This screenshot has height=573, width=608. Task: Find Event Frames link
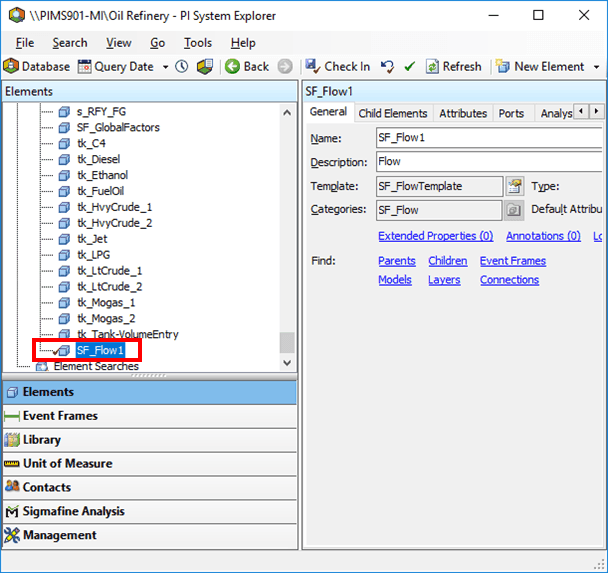coord(513,261)
